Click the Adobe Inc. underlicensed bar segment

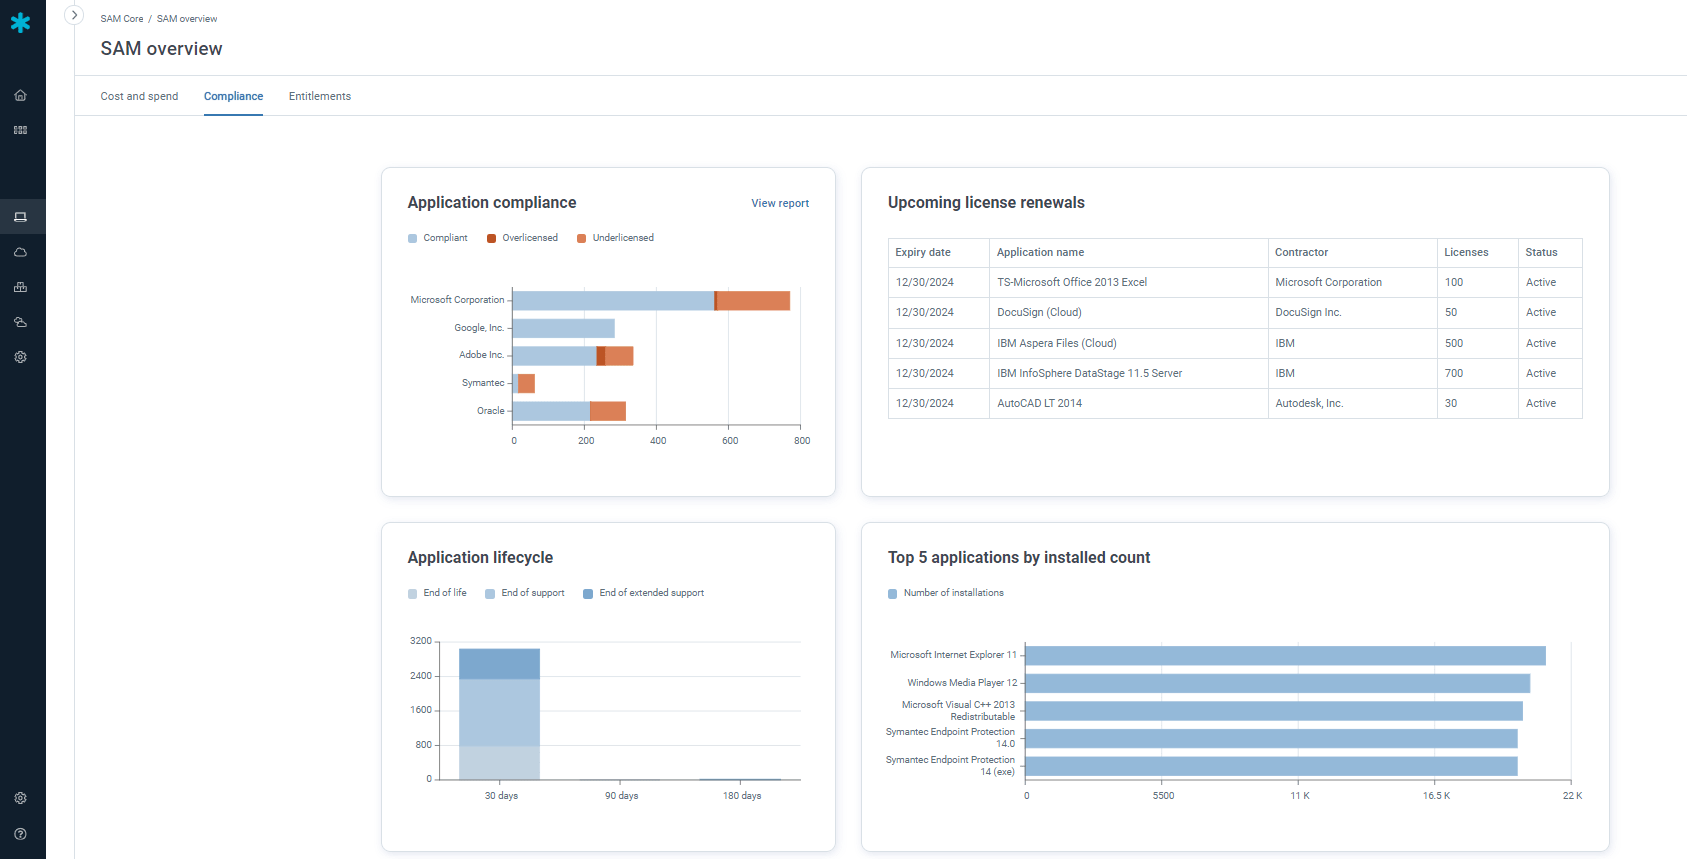pos(619,356)
